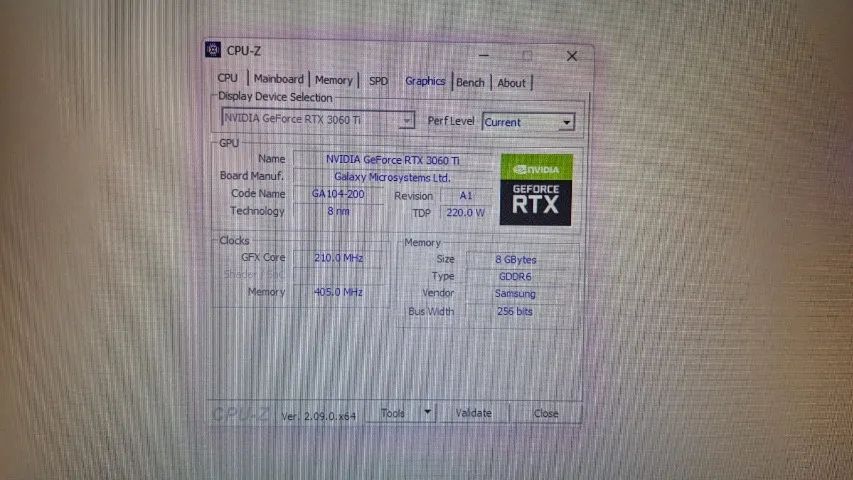Expand the Tools dropdown arrow

tap(428, 413)
